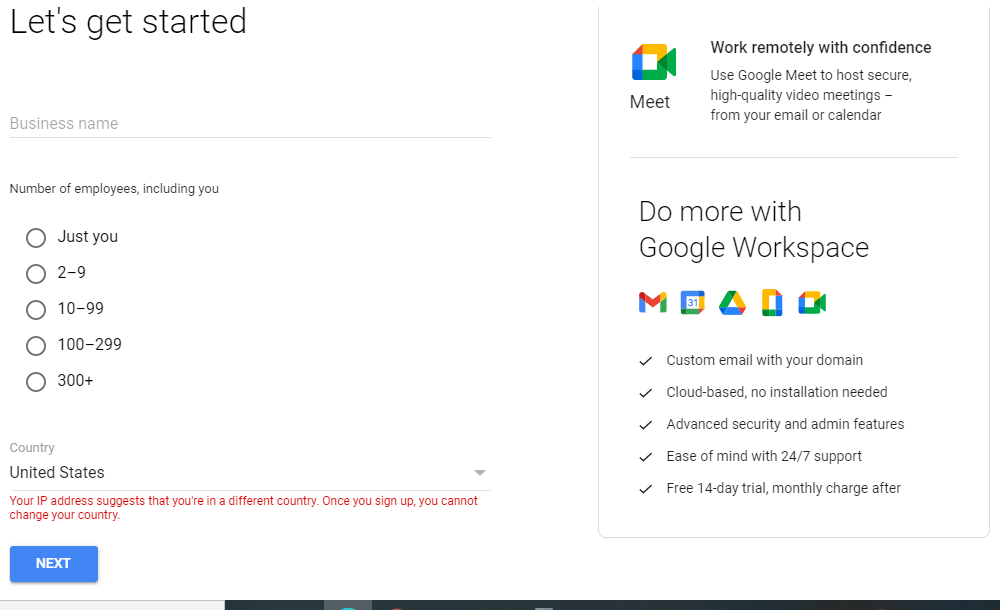Viewport: 1000px width, 610px height.
Task: Expand the country list via dropdown arrow
Action: click(480, 473)
